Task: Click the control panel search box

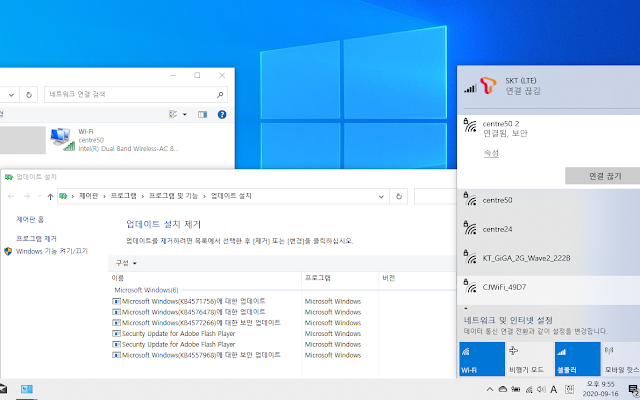Action: [x=435, y=196]
